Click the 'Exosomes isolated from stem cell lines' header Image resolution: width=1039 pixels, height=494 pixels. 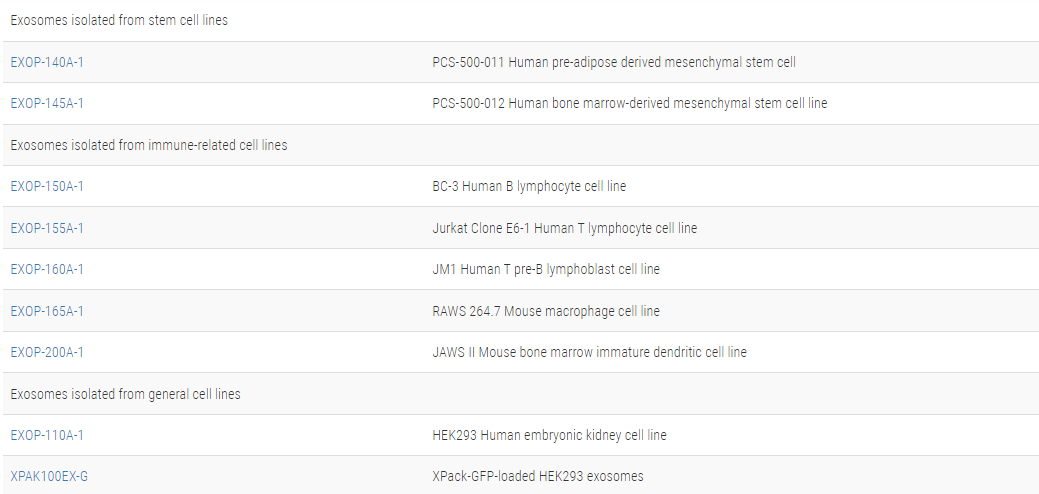click(119, 20)
